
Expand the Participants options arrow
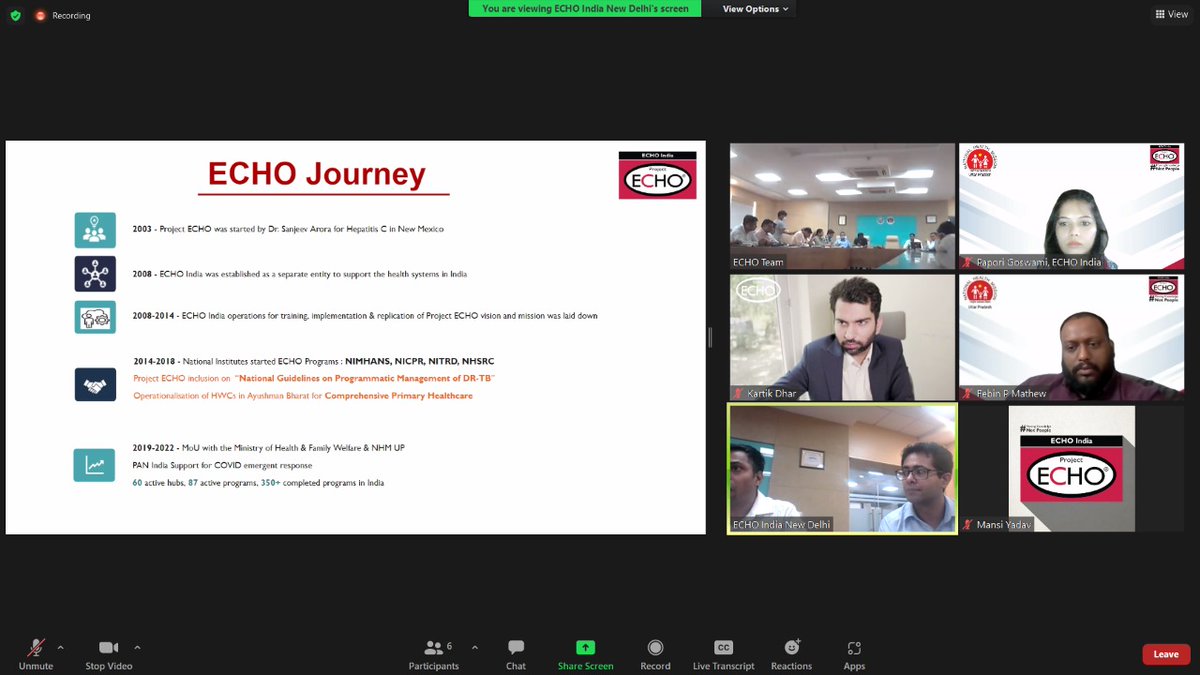(x=474, y=647)
